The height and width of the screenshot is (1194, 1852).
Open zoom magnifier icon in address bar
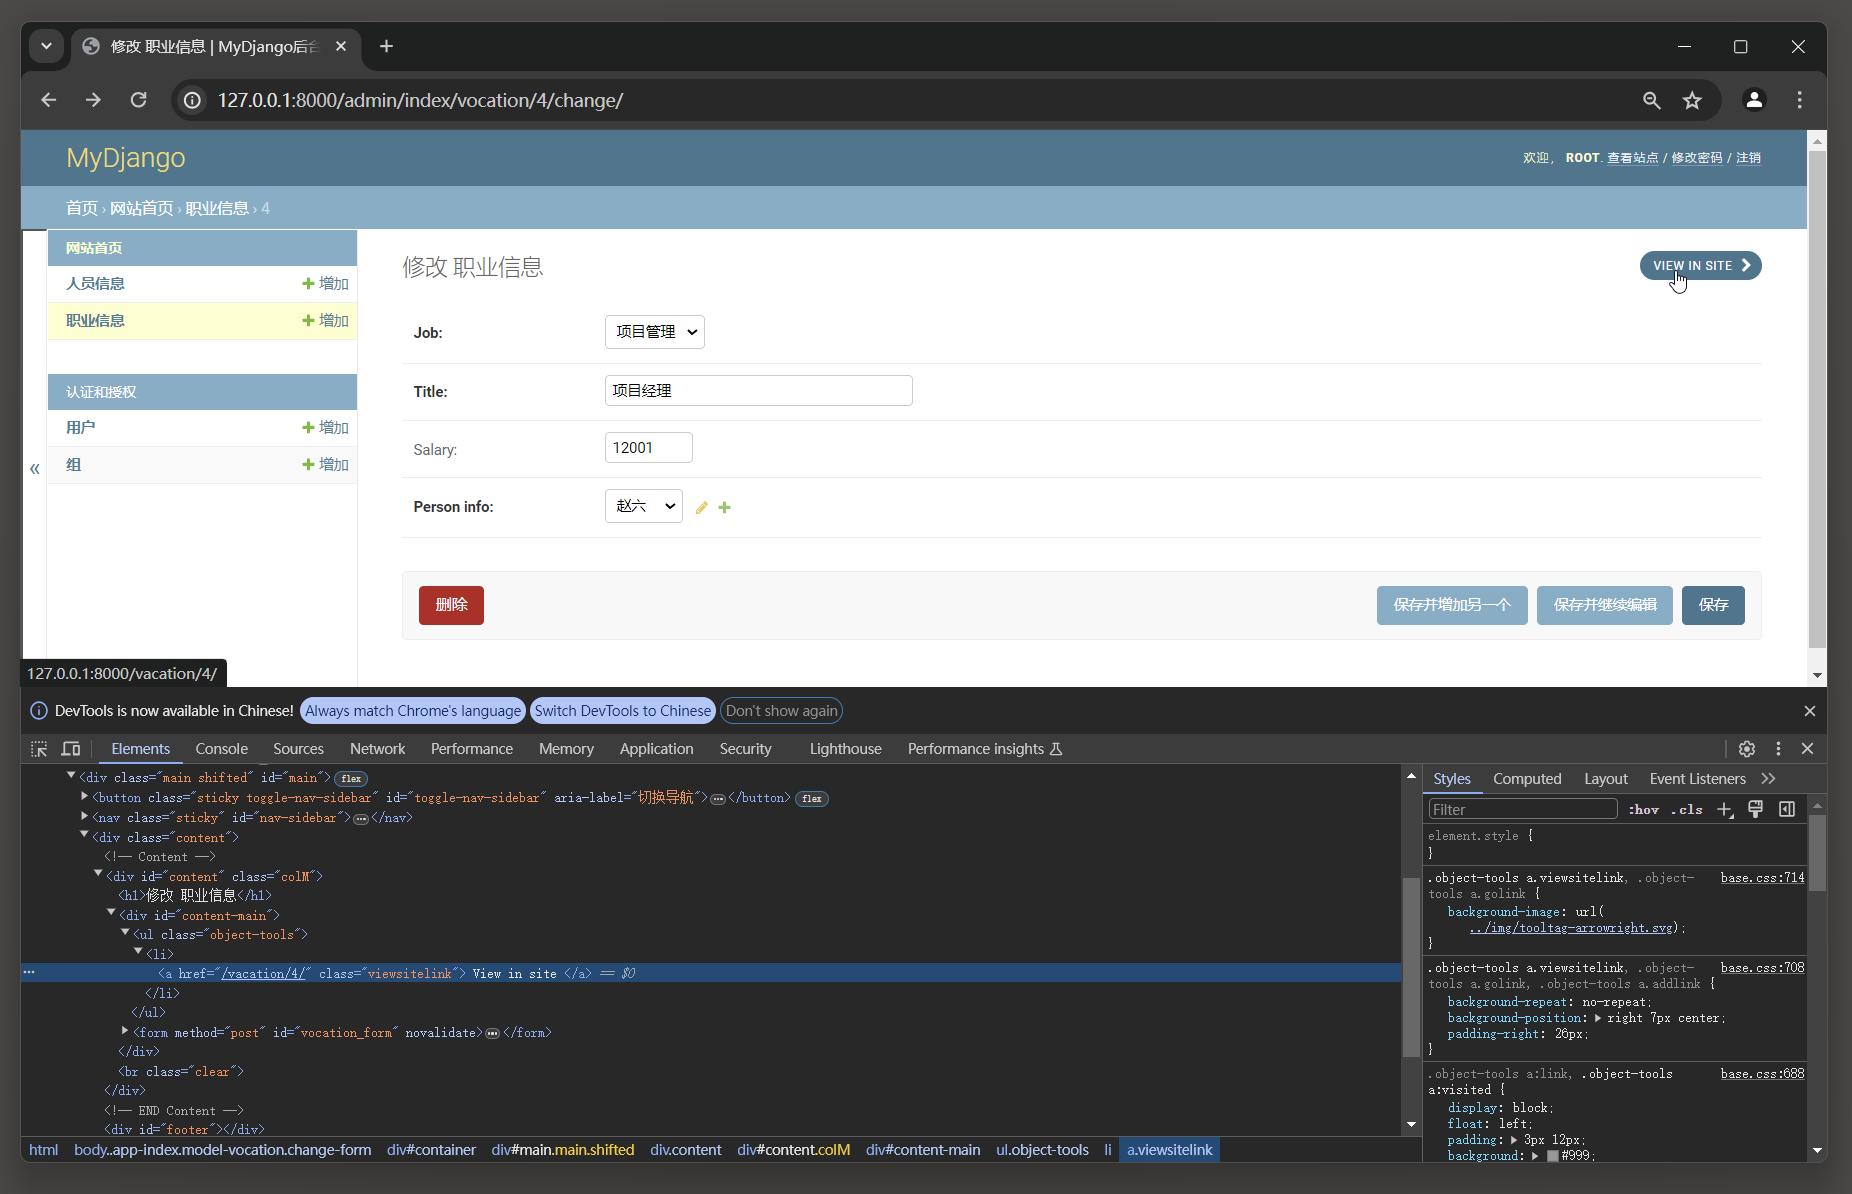coord(1652,100)
